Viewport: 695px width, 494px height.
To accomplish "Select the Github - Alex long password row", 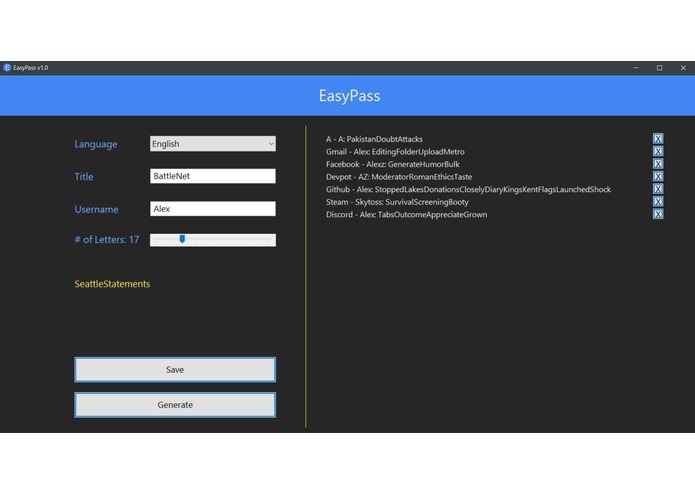I will (x=469, y=190).
